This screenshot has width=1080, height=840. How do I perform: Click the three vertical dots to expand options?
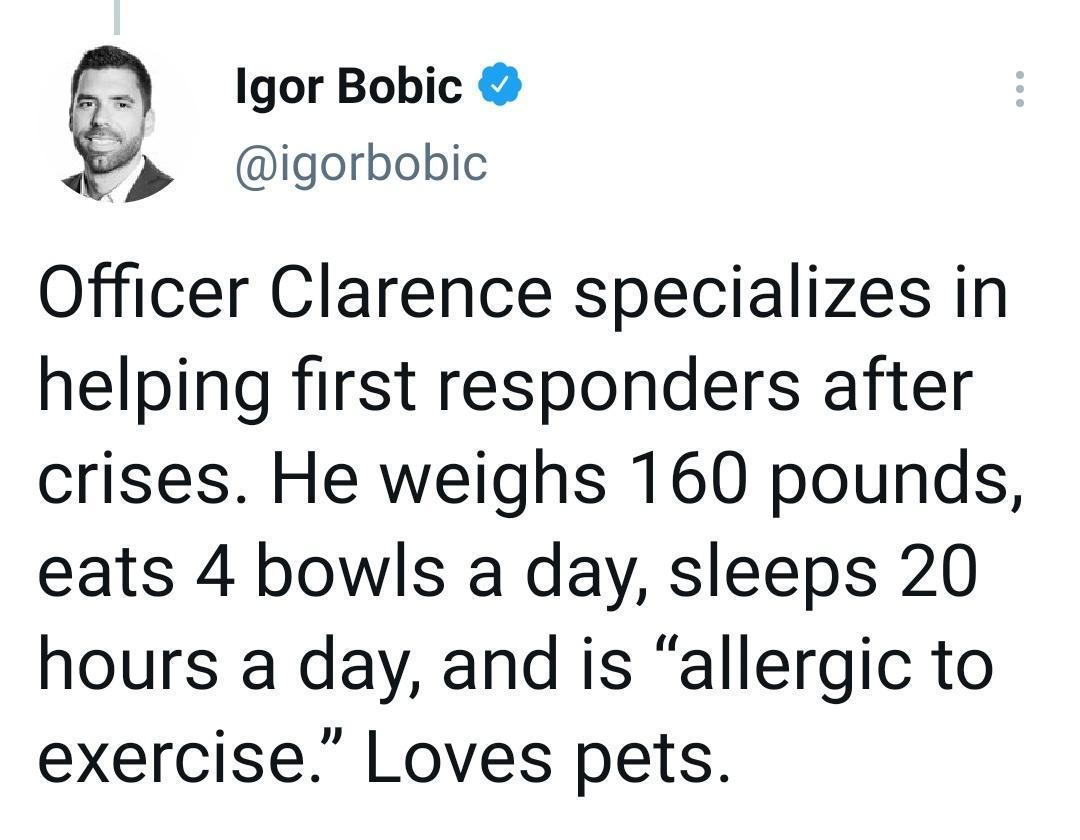(x=1021, y=90)
